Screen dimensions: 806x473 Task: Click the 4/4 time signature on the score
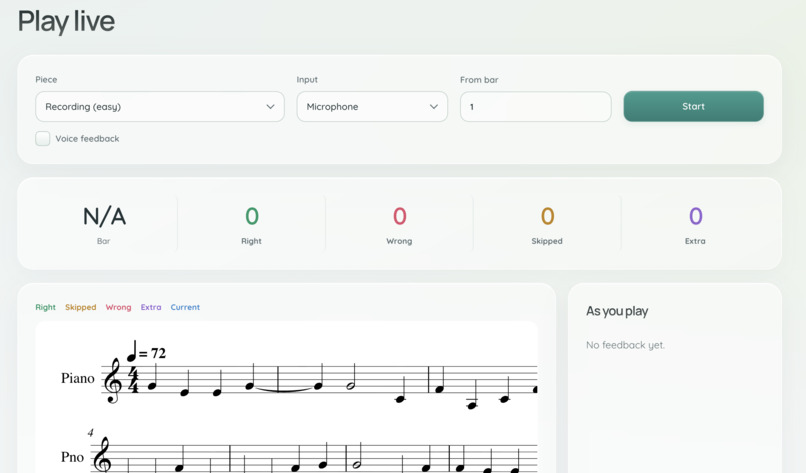click(x=133, y=380)
